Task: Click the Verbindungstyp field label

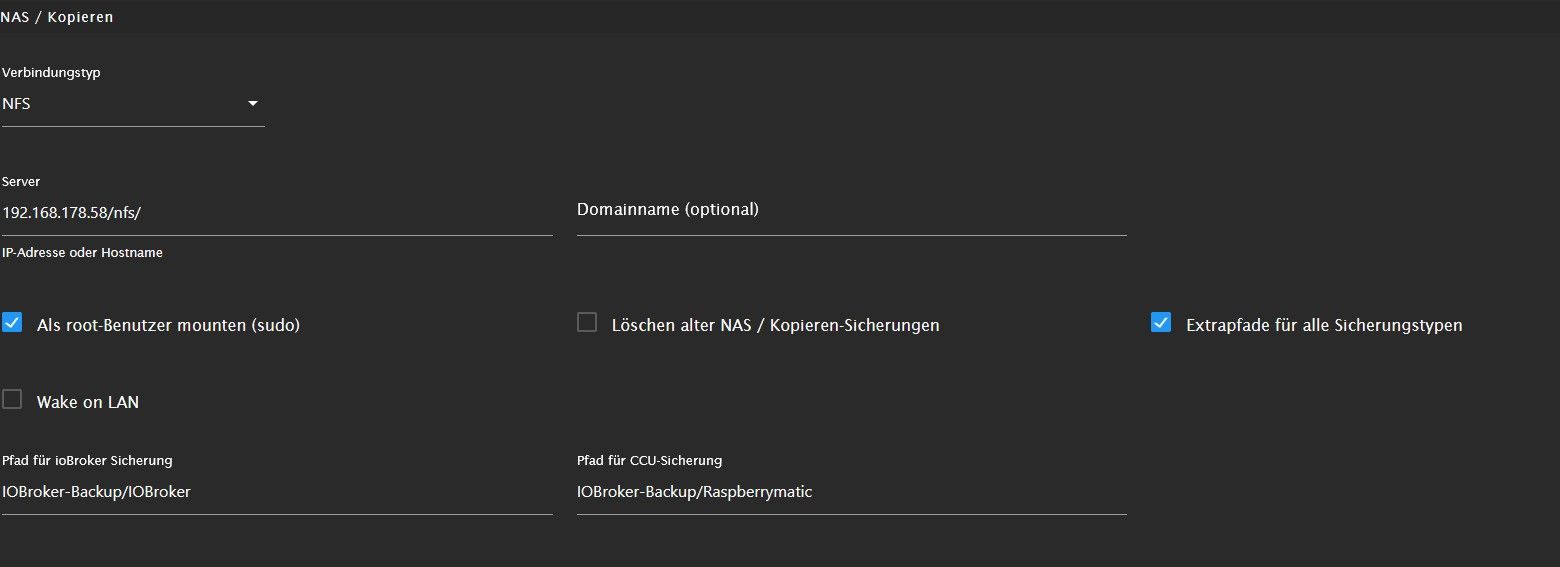Action: point(51,73)
